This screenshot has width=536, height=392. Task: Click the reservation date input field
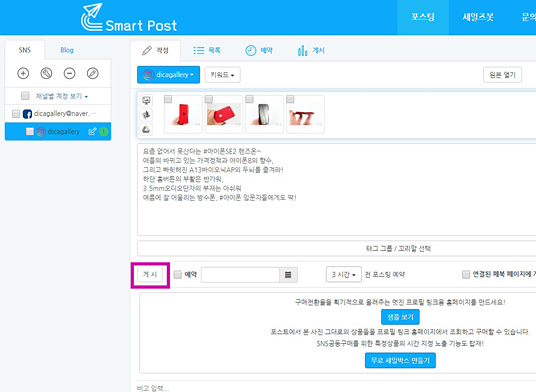click(240, 275)
